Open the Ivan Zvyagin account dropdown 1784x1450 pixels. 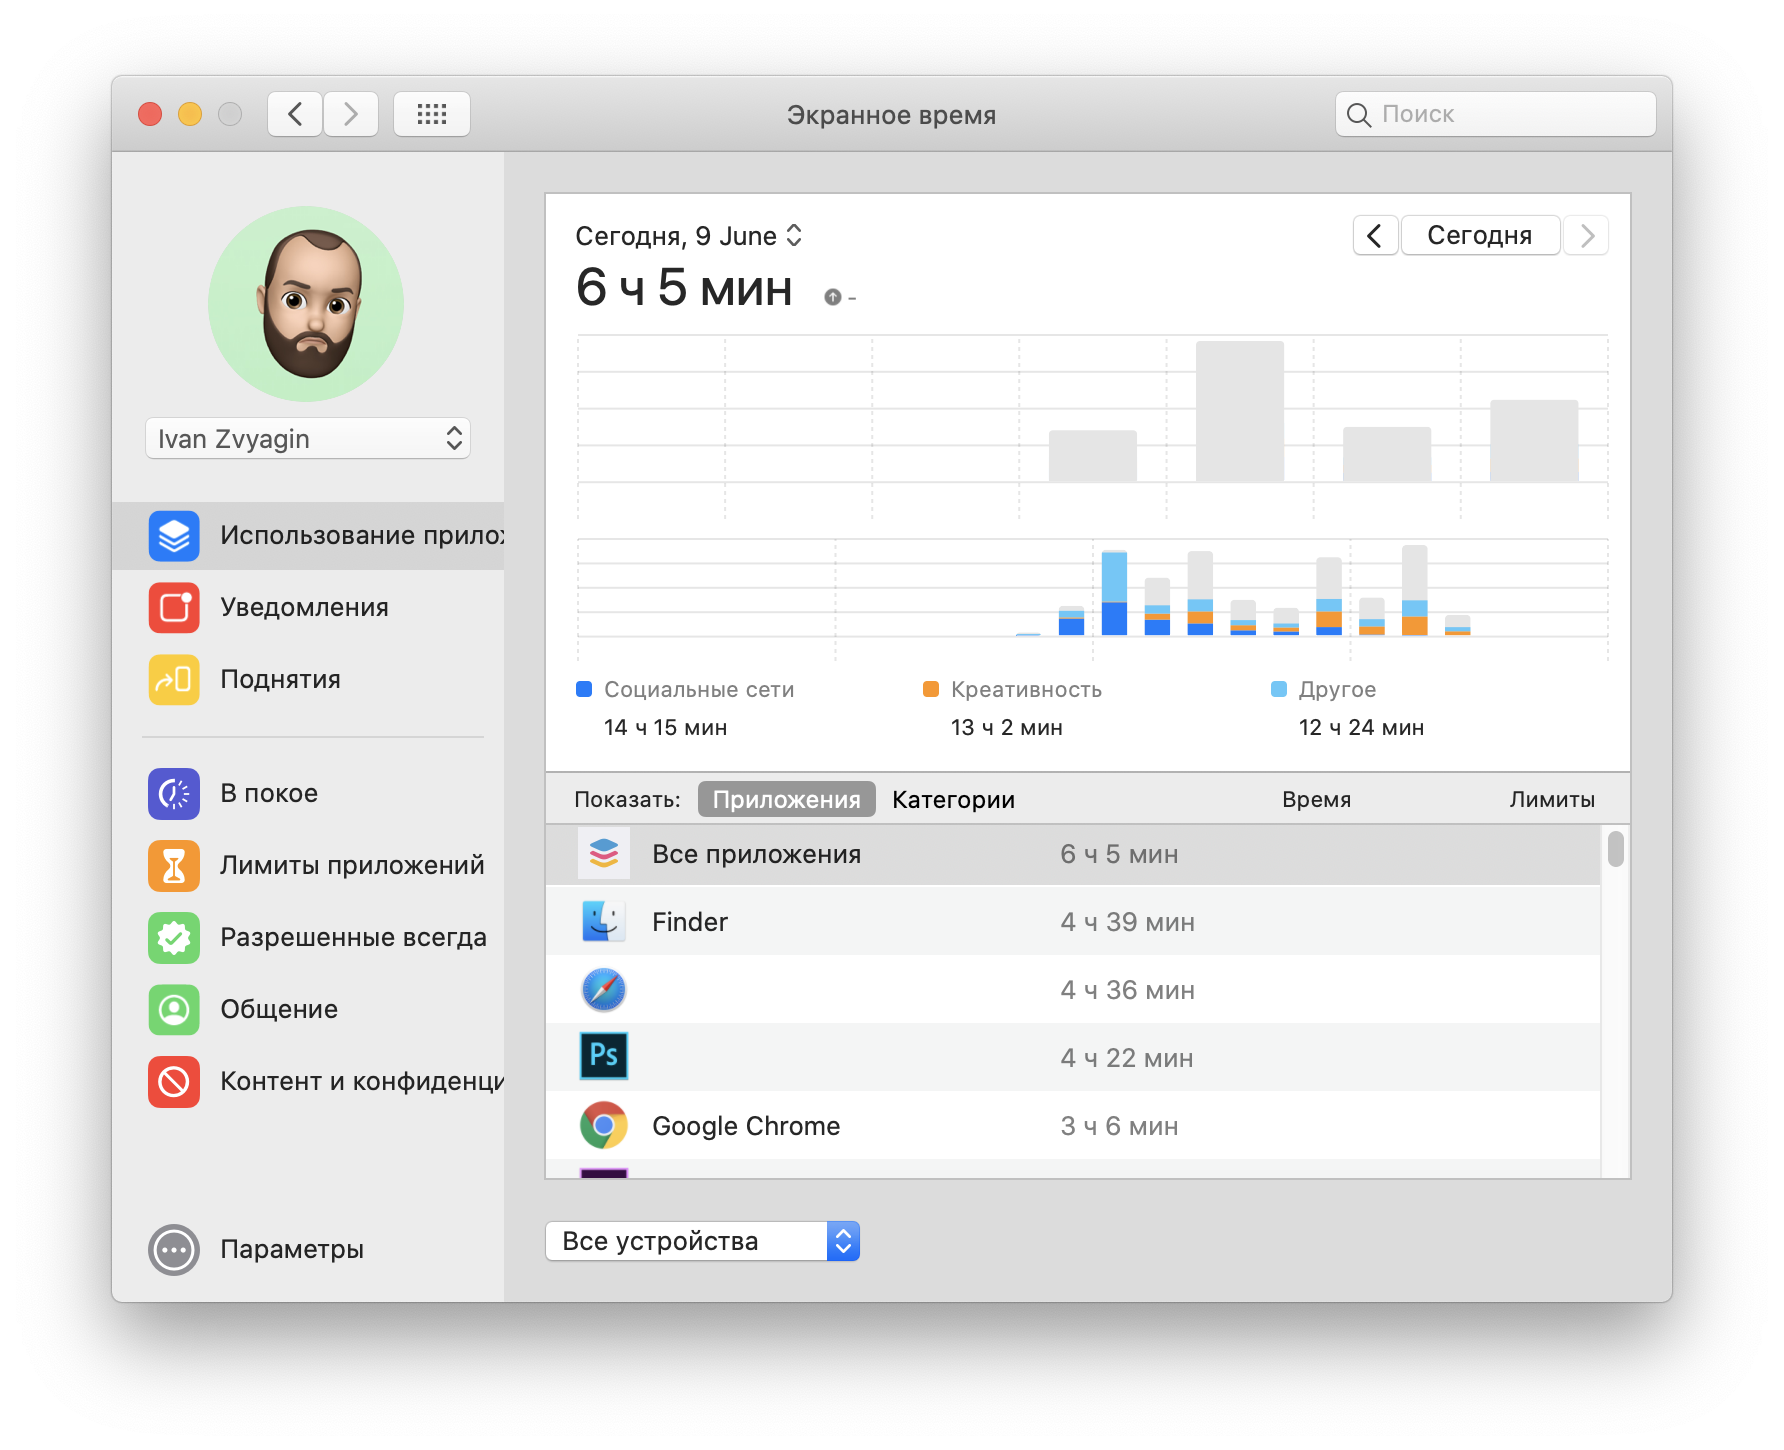[x=307, y=438]
